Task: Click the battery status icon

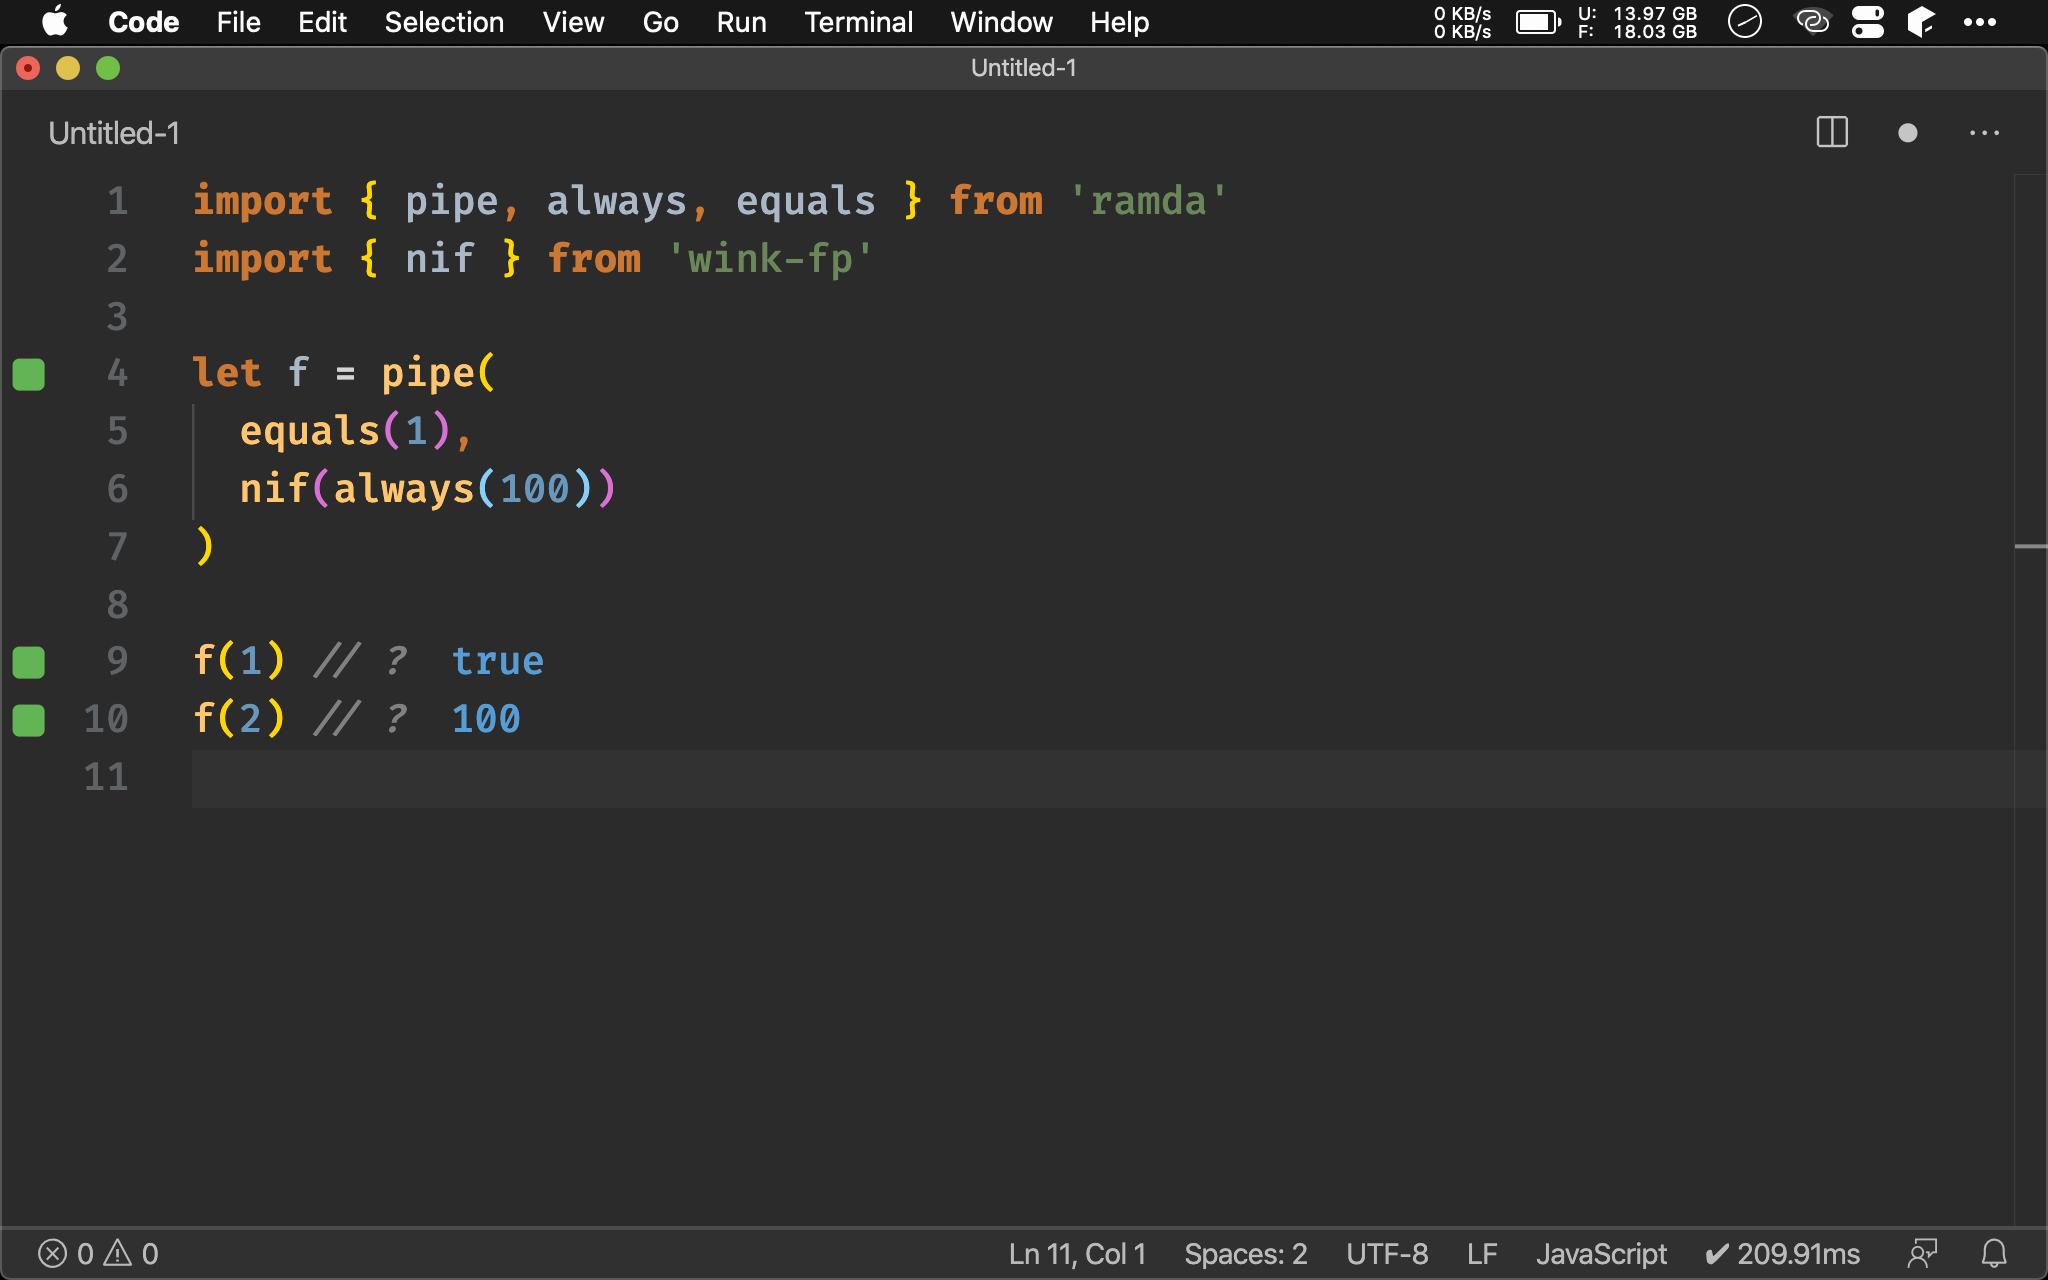Action: pyautogui.click(x=1538, y=22)
